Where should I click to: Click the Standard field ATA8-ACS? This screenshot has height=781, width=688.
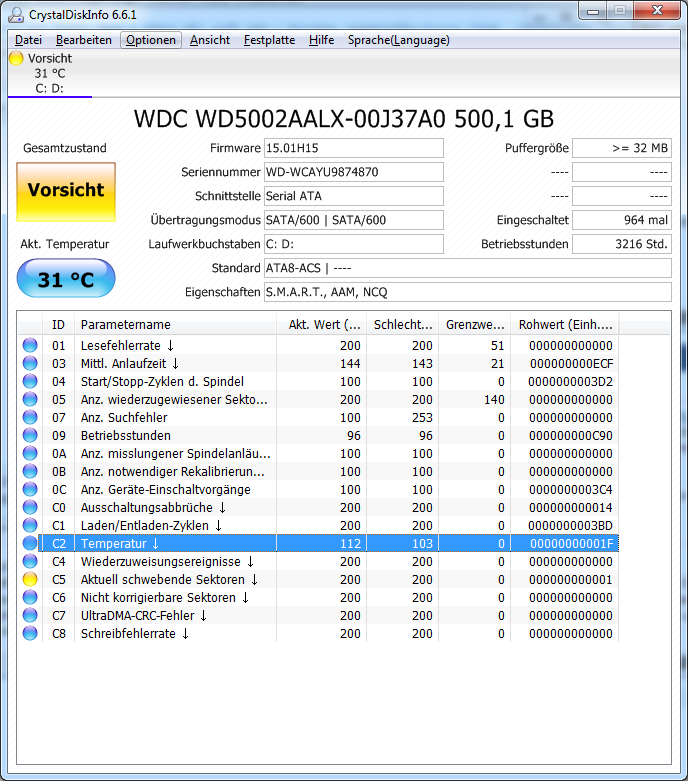click(468, 268)
